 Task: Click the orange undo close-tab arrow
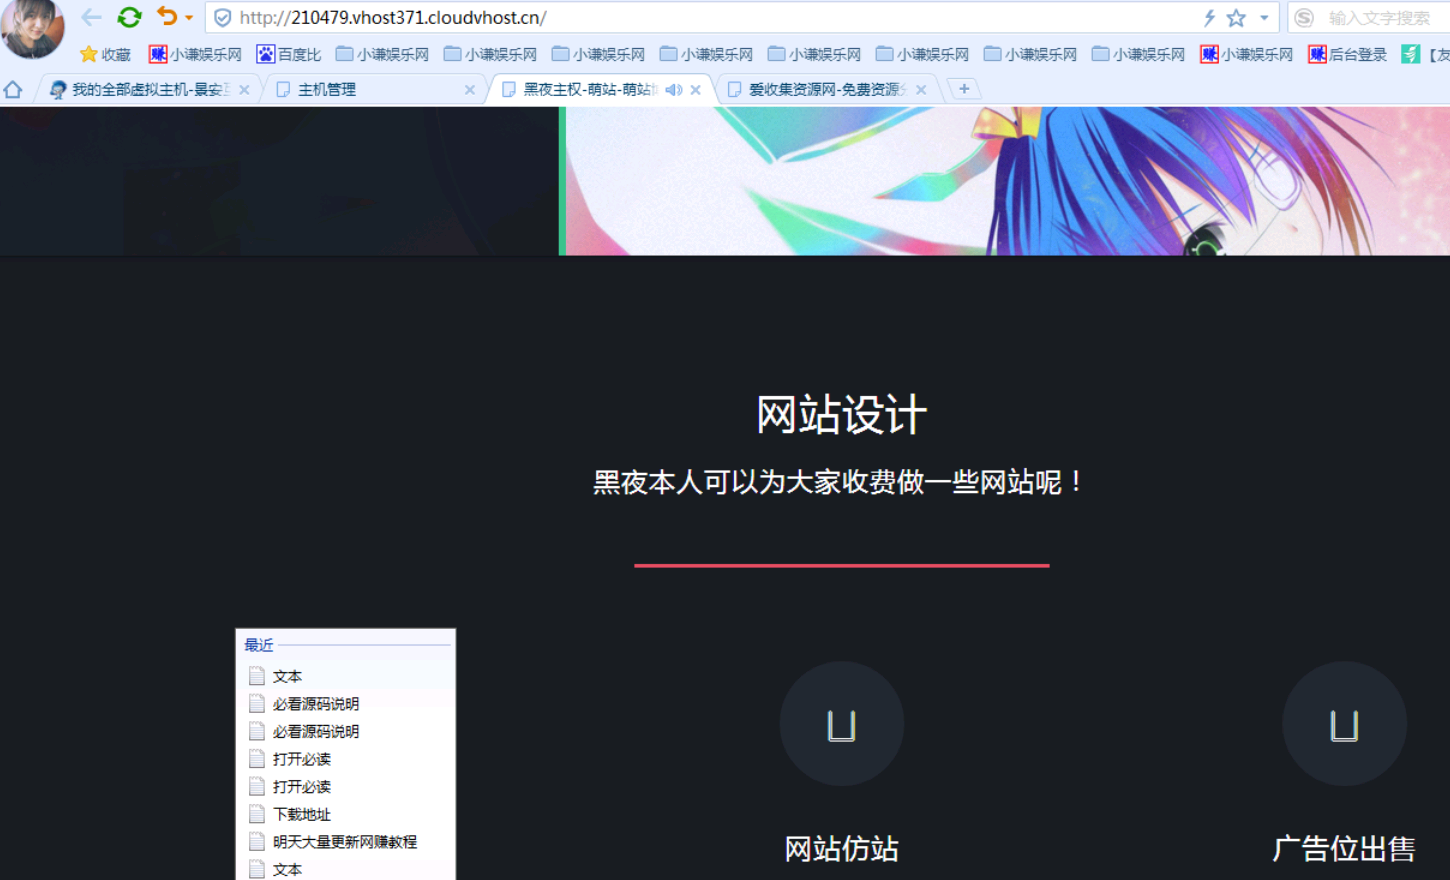point(166,17)
